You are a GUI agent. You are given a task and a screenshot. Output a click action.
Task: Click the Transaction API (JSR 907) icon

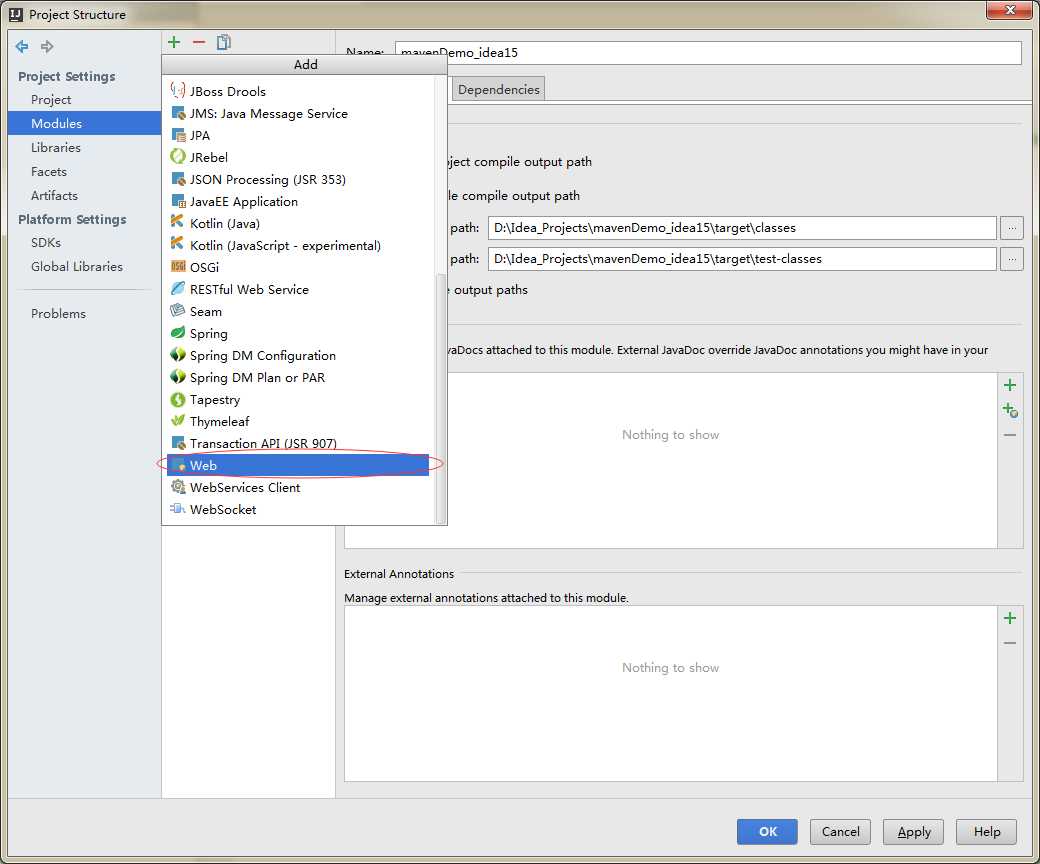click(178, 442)
